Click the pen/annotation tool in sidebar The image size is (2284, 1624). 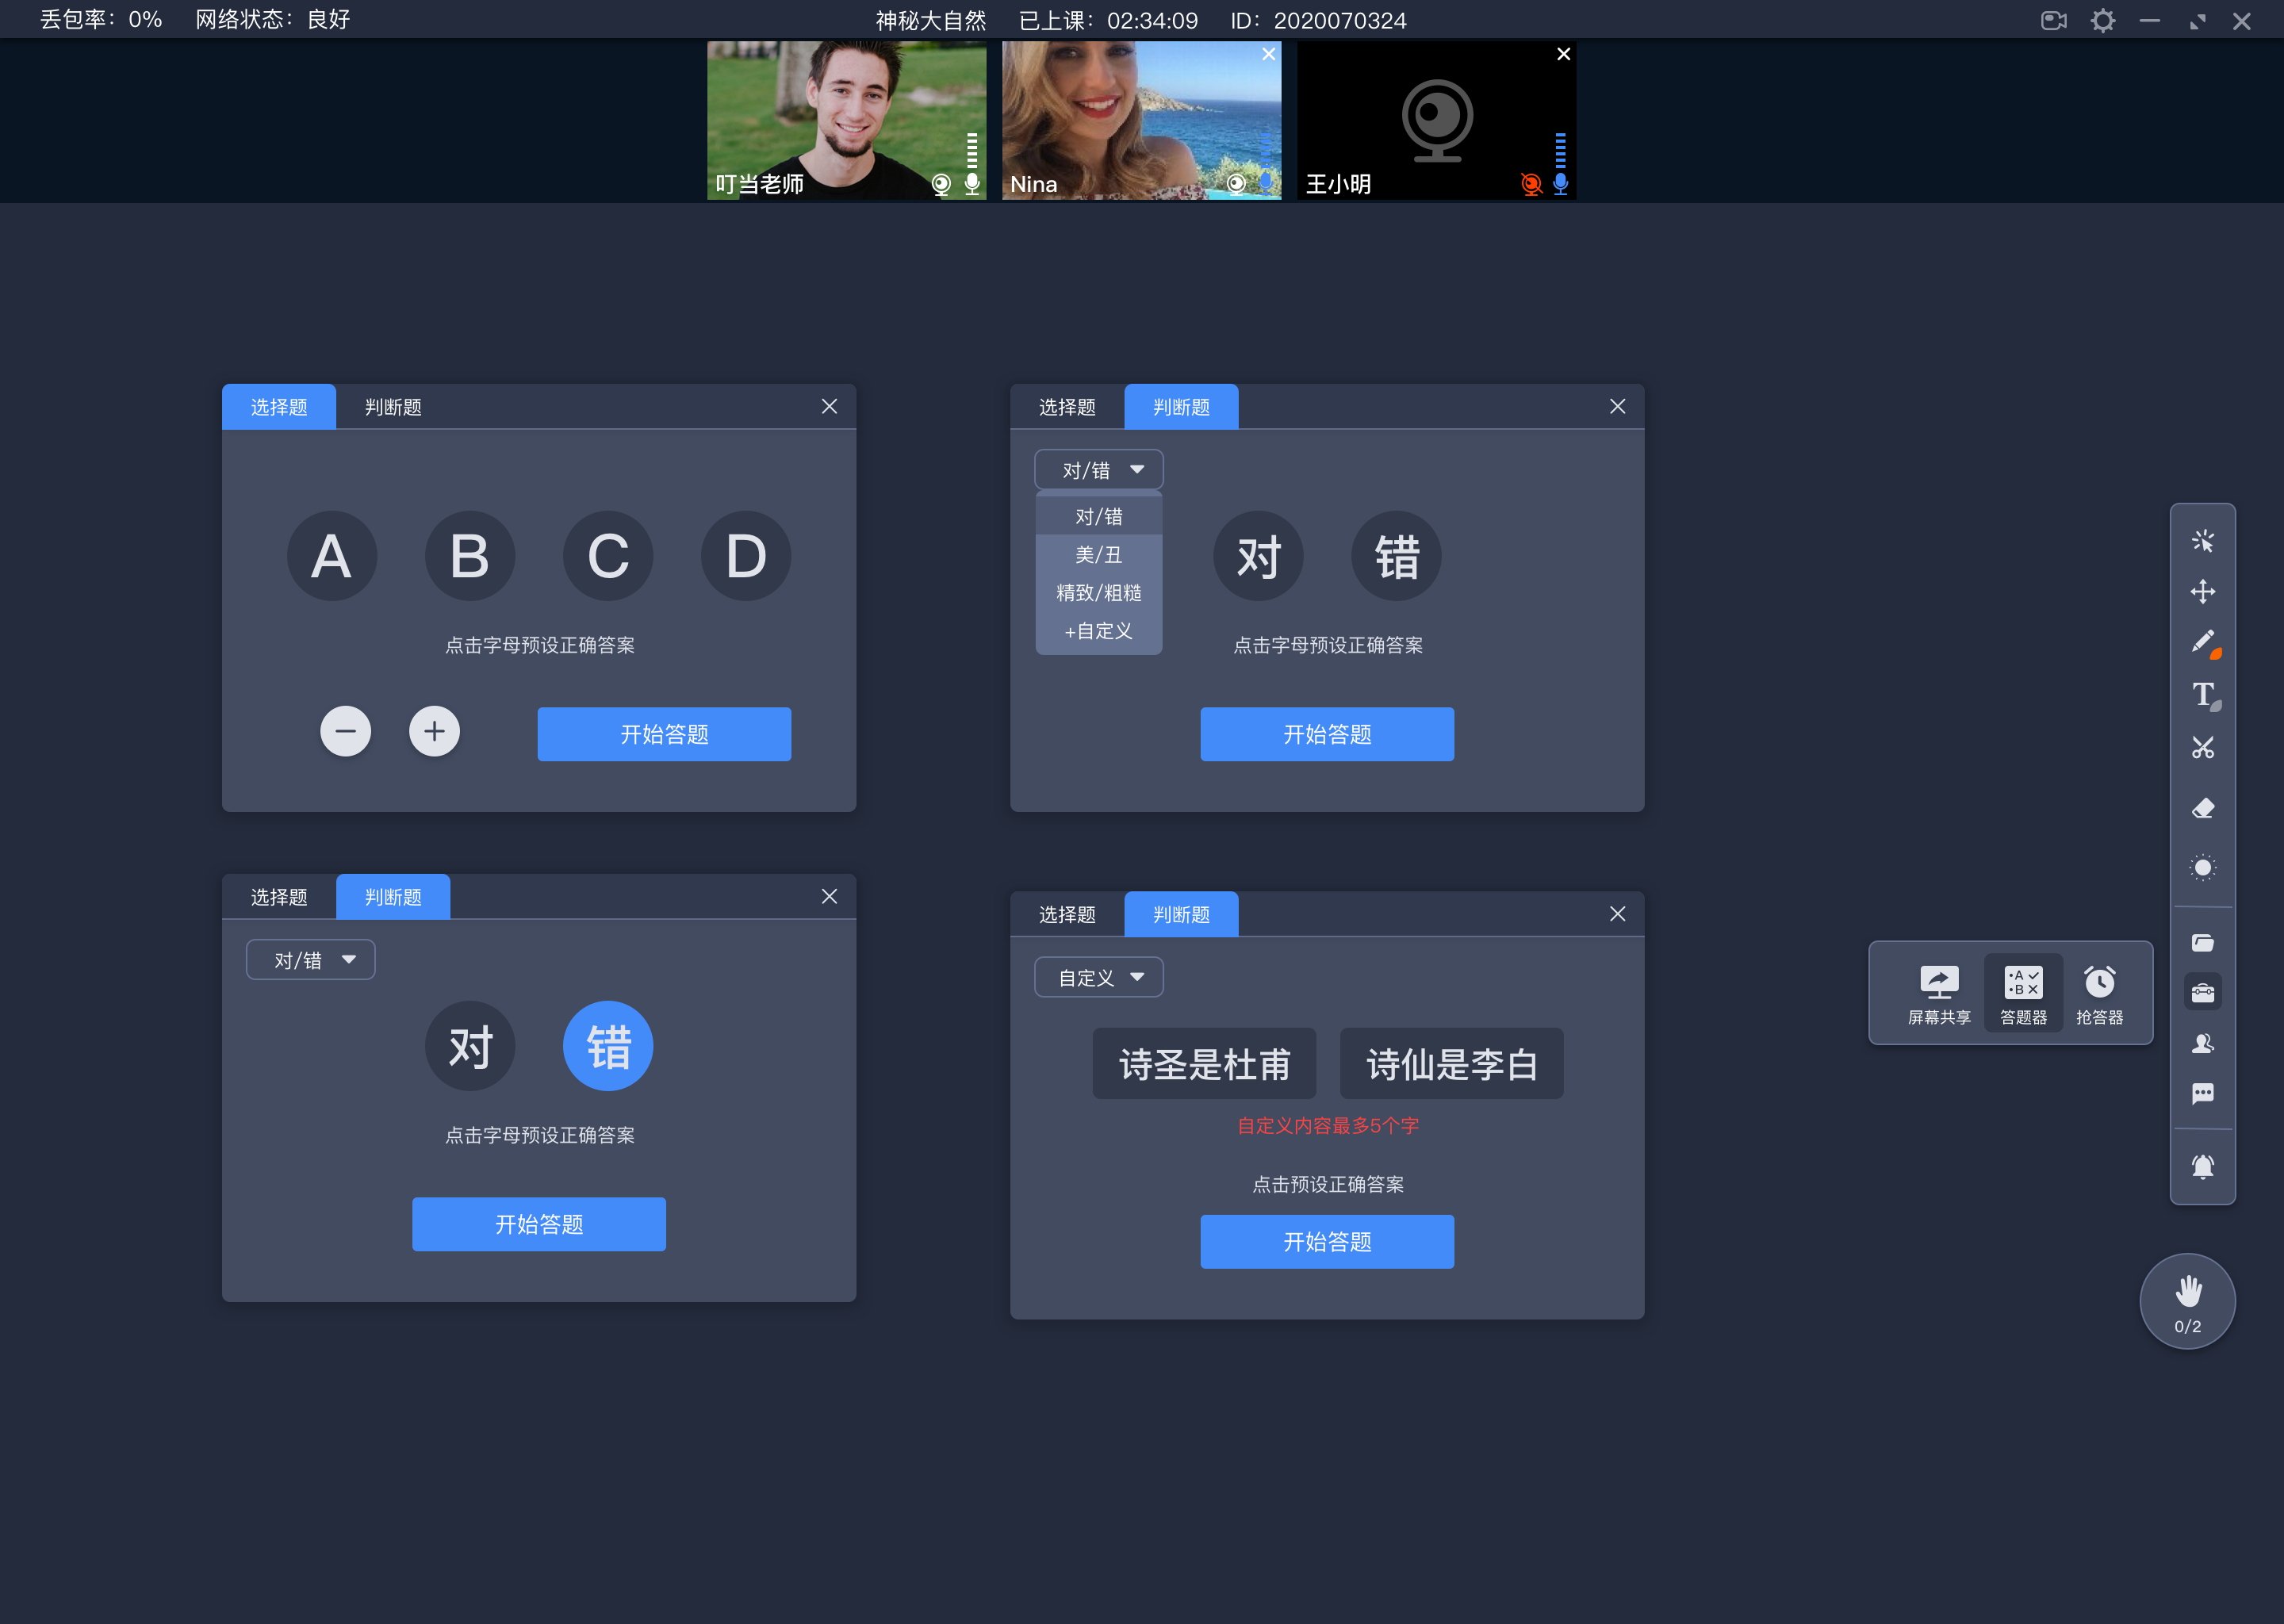pyautogui.click(x=2203, y=642)
